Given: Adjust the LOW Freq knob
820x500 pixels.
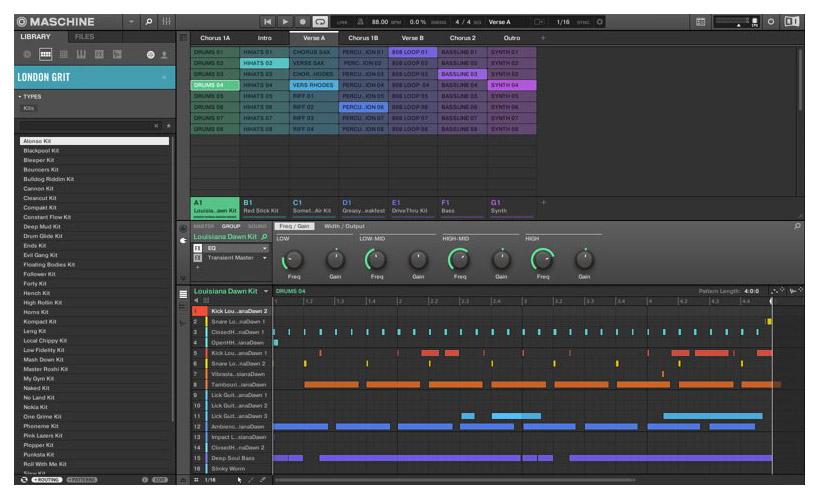Looking at the screenshot, I should tap(293, 259).
